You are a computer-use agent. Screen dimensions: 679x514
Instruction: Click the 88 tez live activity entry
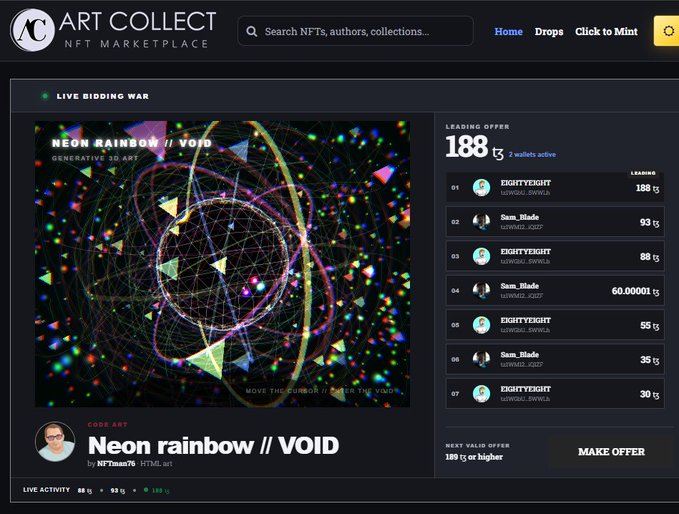(85, 491)
